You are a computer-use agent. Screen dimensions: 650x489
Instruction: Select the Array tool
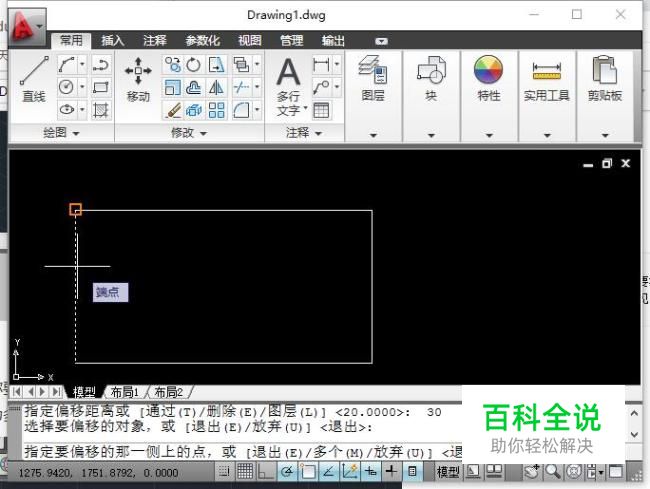pyautogui.click(x=216, y=110)
